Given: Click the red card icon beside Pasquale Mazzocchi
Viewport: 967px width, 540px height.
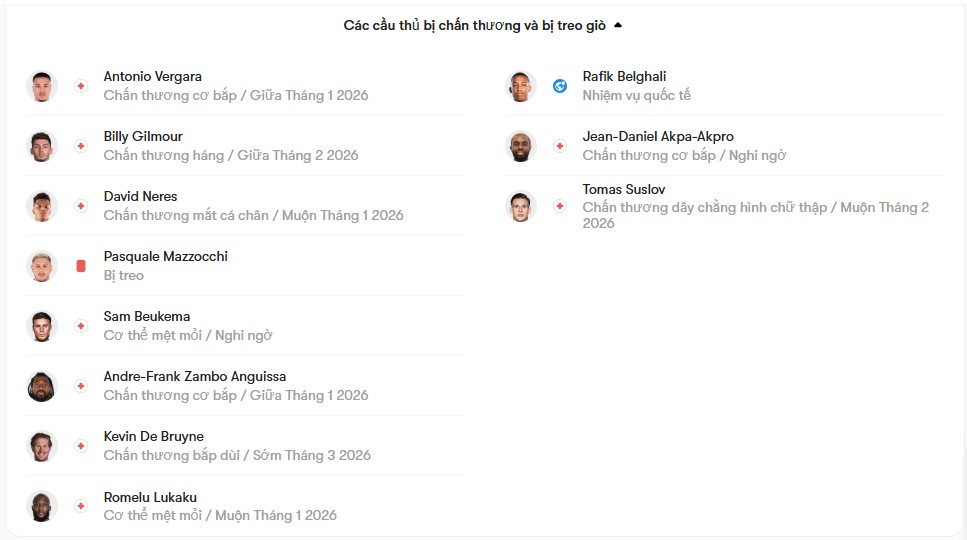Looking at the screenshot, I should (81, 266).
